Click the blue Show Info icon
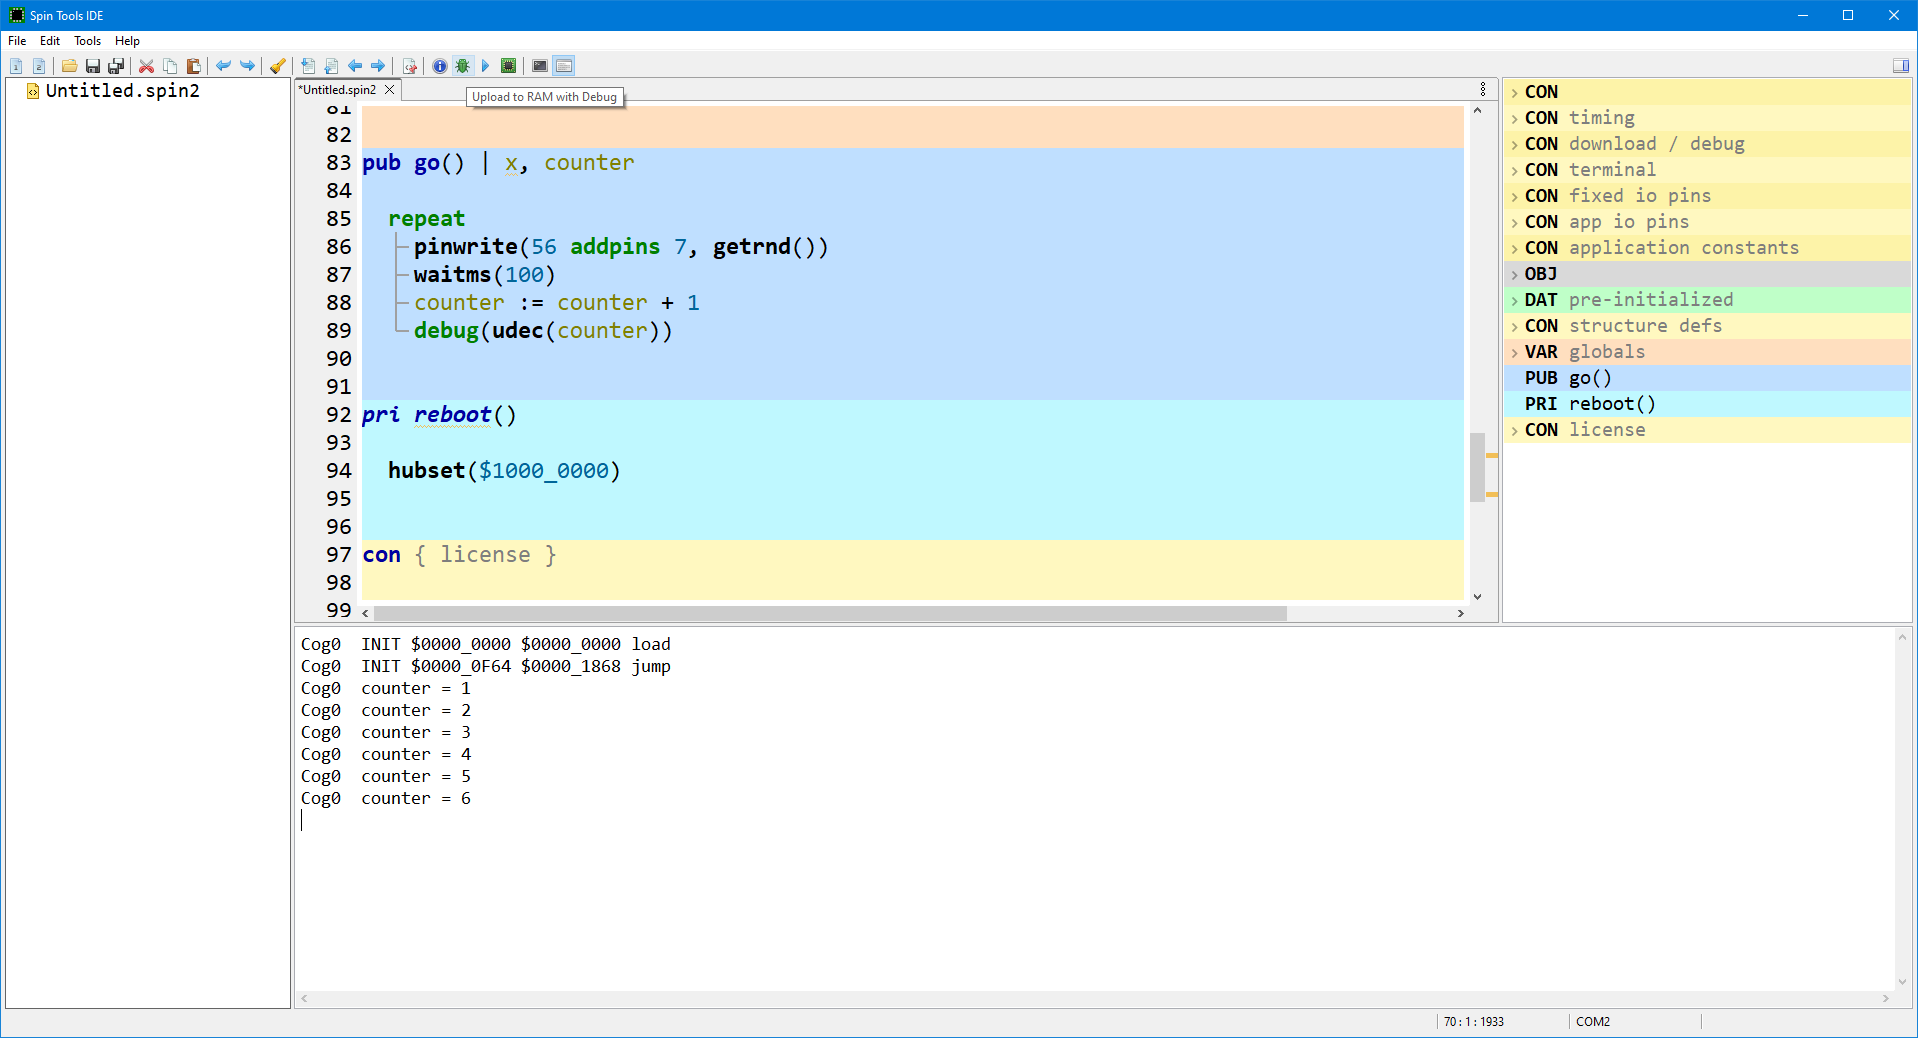Viewport: 1918px width, 1038px height. [x=439, y=66]
